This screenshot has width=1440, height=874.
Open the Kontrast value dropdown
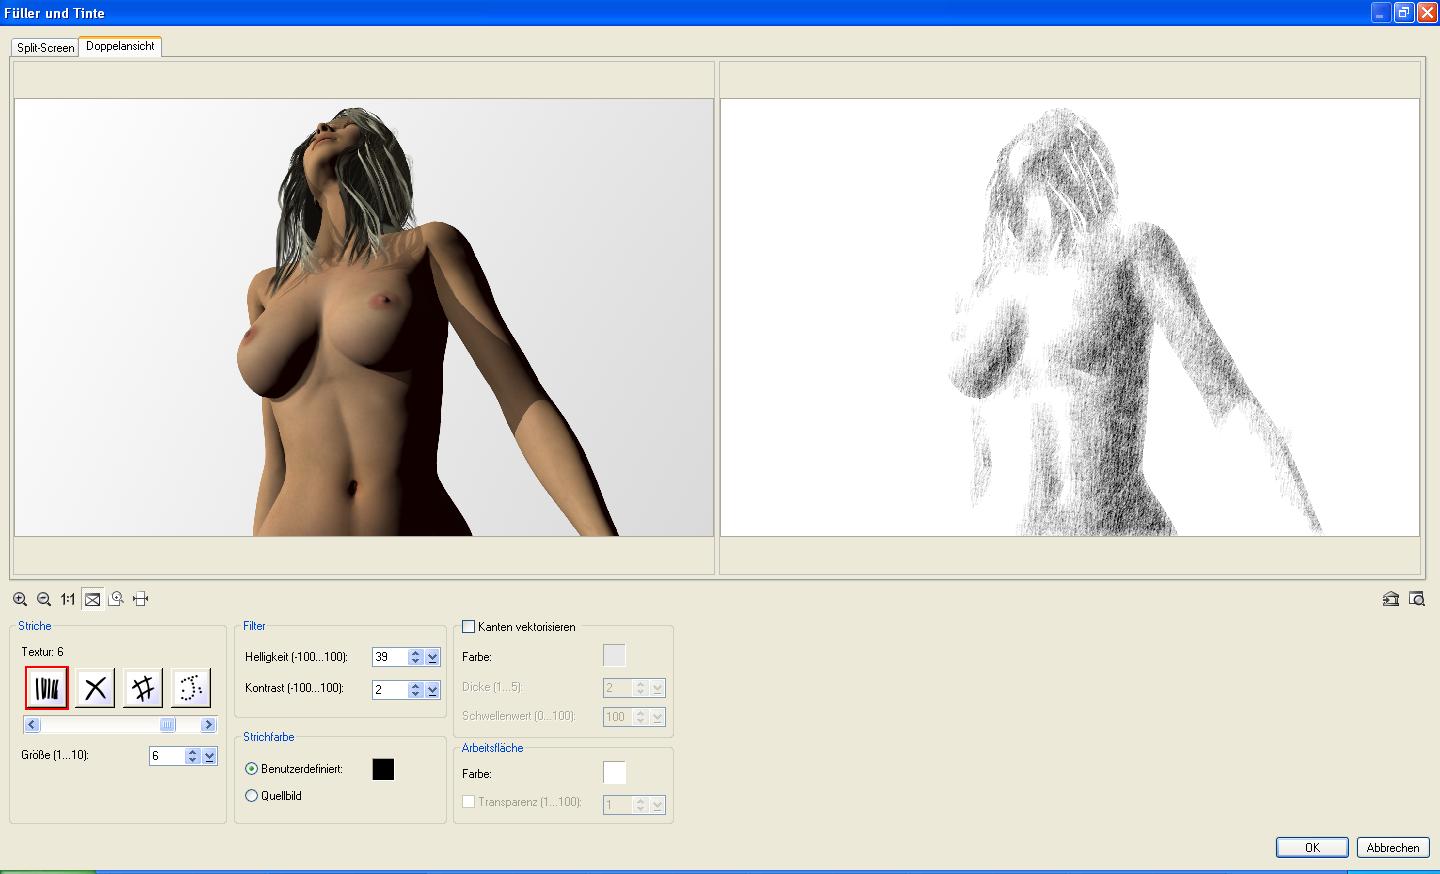433,689
